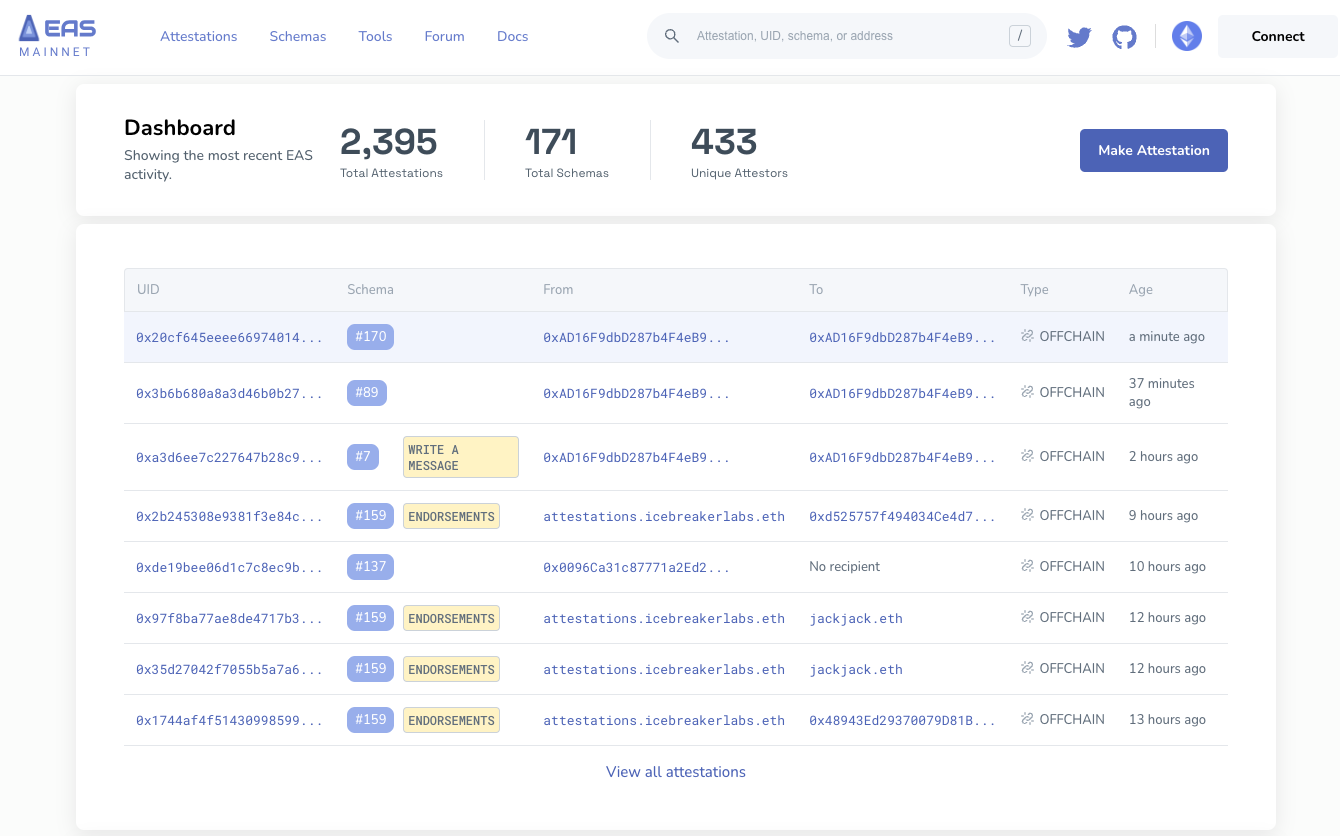Click the Connect button

coord(1277,36)
